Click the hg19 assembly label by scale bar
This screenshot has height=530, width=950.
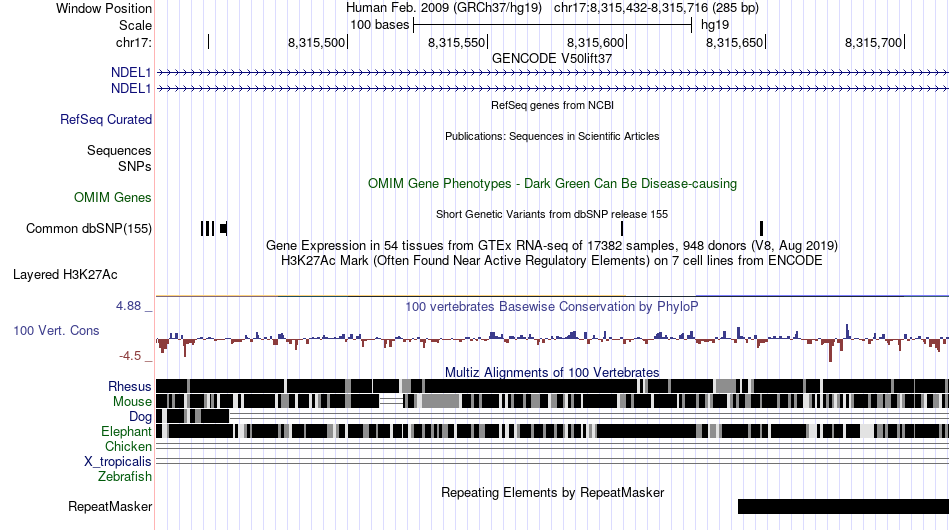[715, 25]
